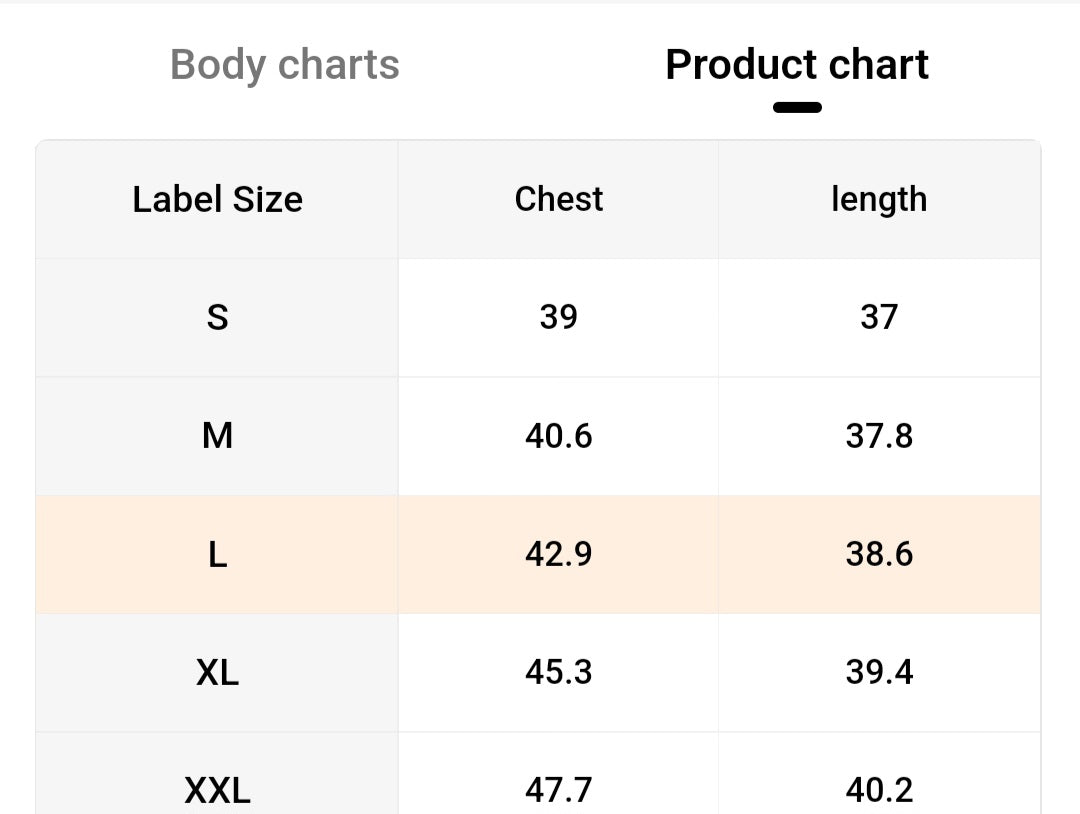Image resolution: width=1080 pixels, height=814 pixels.
Task: Click the Label Size column header
Action: (218, 200)
